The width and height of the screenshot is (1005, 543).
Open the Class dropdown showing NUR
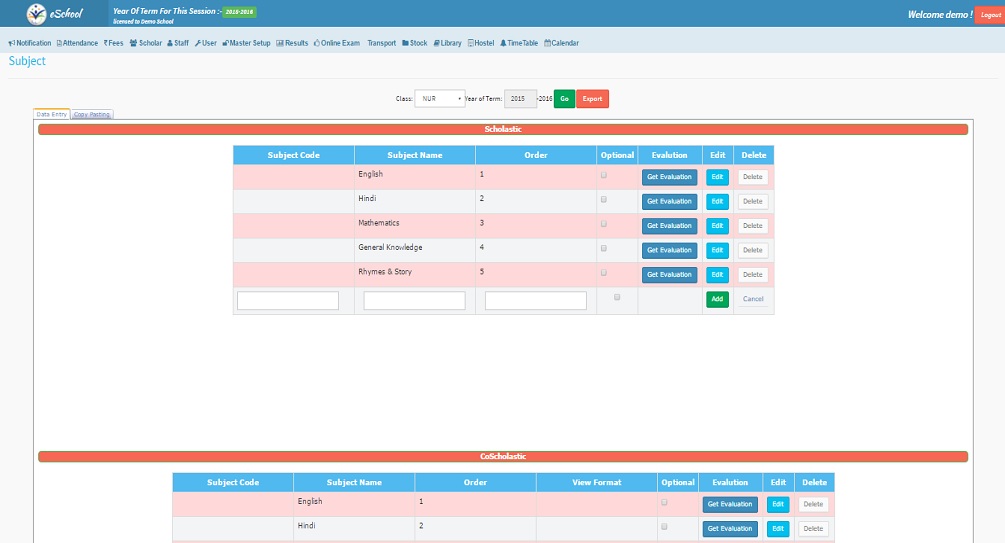440,98
